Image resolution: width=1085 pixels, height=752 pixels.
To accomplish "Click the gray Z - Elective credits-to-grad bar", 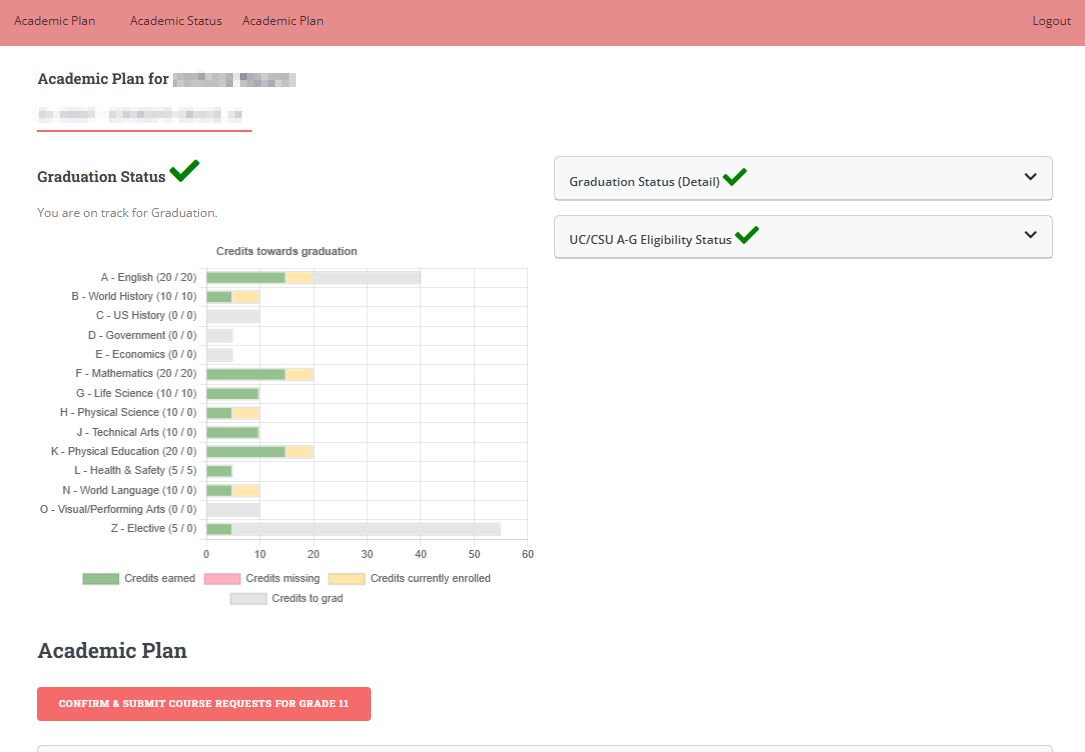I will point(365,529).
